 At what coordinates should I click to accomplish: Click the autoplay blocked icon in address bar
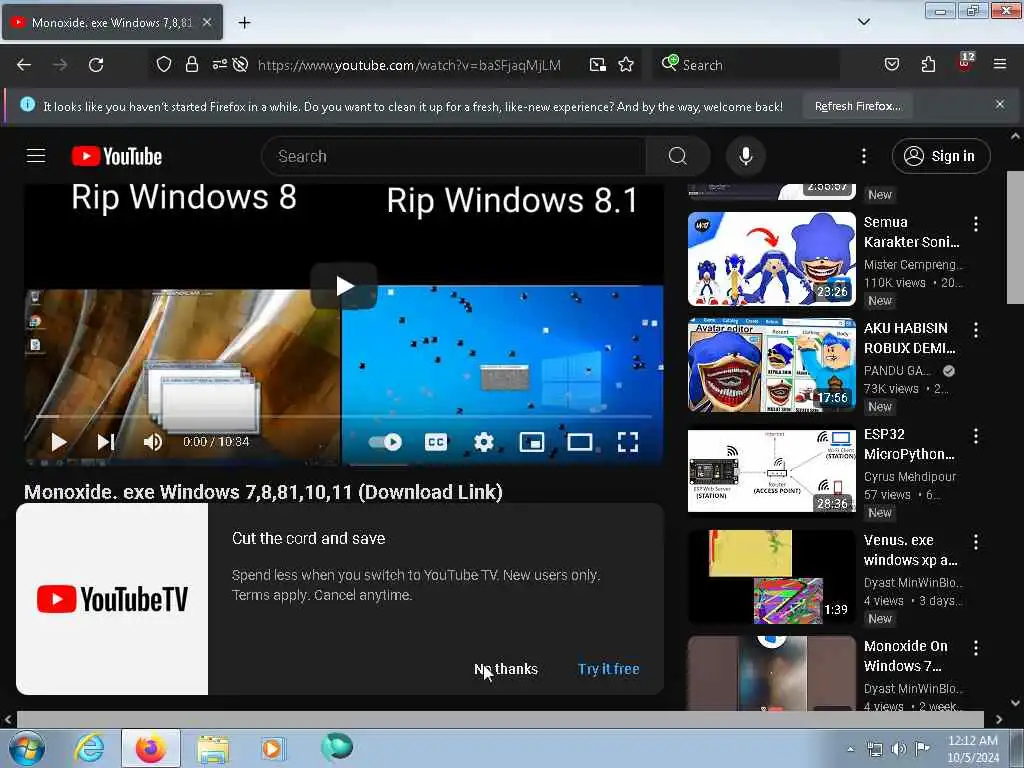point(240,65)
